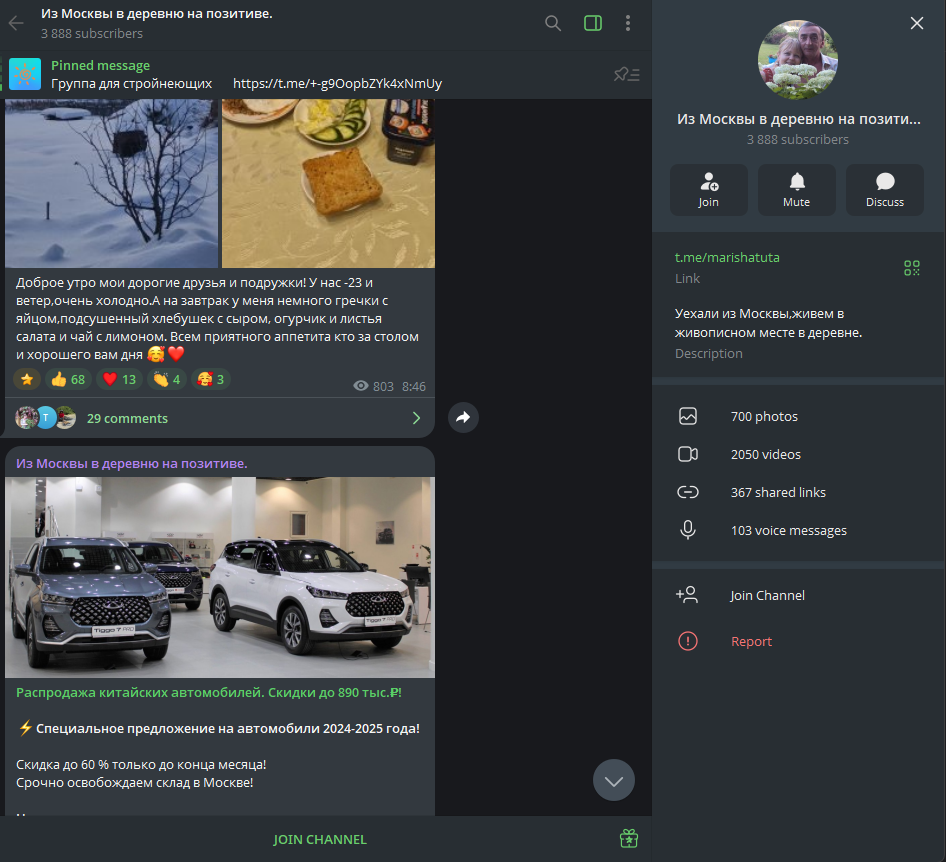Jump to bottom with the down arrow button

pos(614,780)
